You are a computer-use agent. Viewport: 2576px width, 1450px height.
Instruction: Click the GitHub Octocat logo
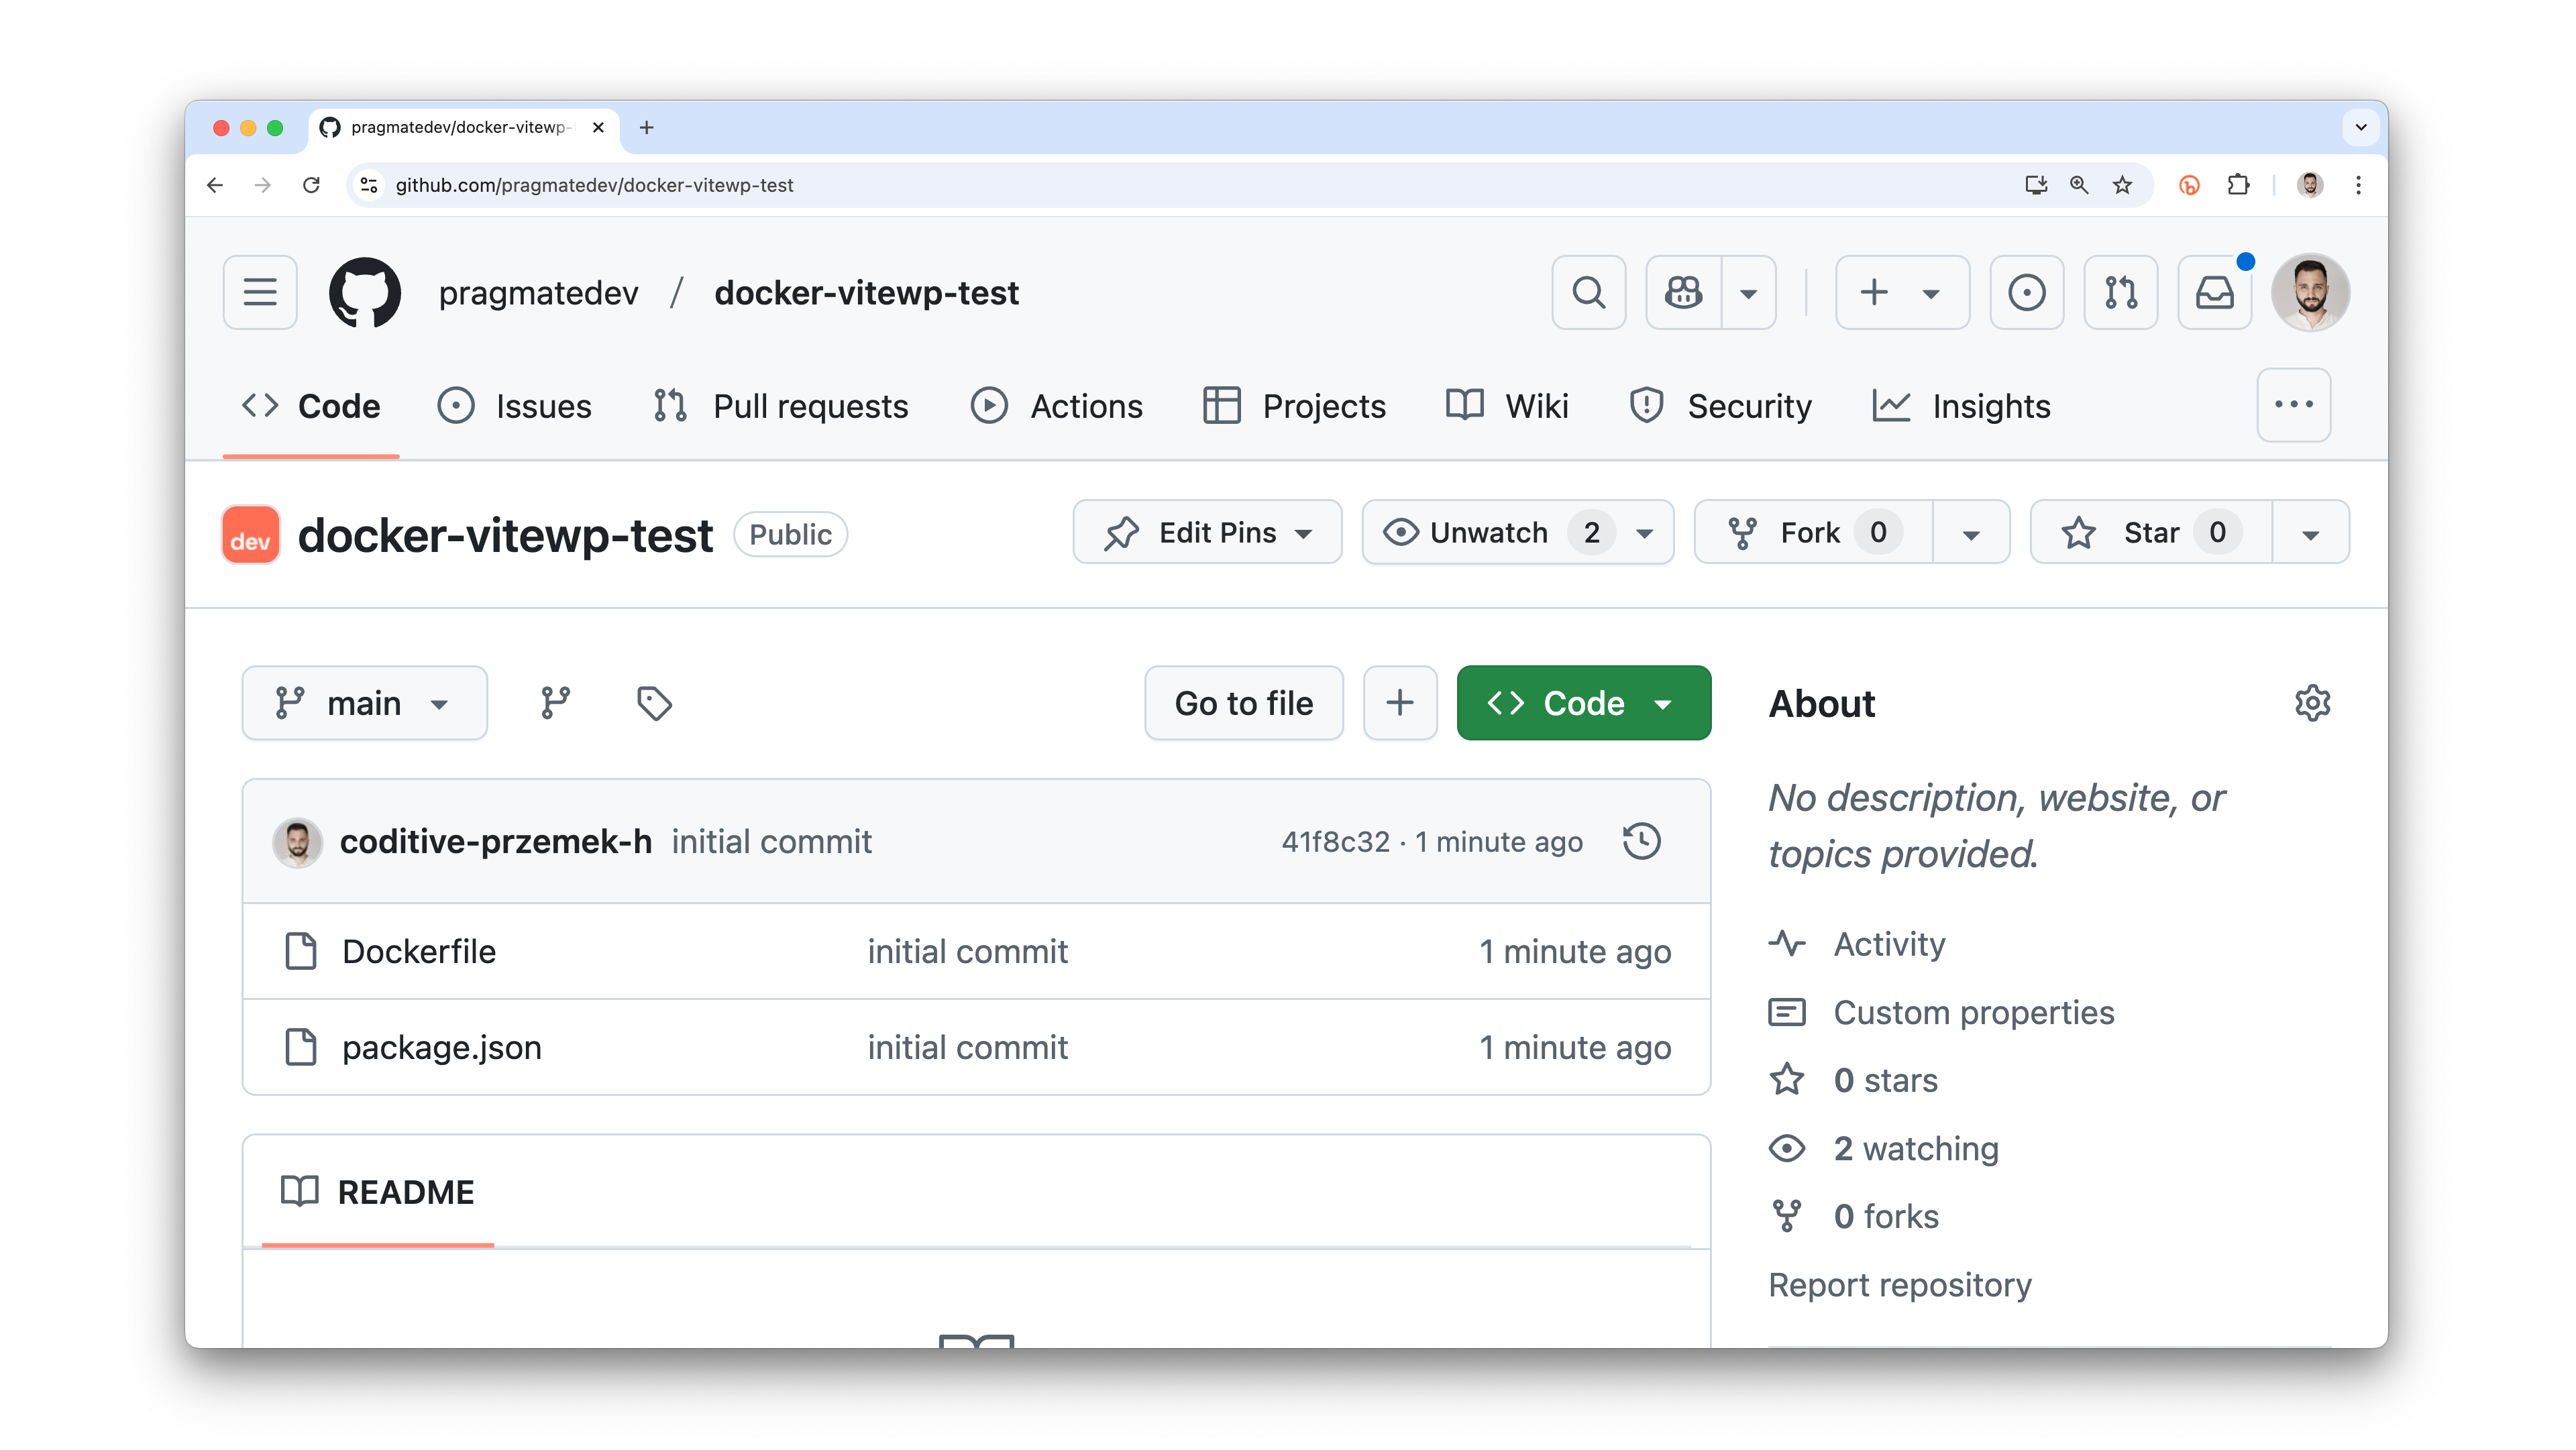pos(365,292)
